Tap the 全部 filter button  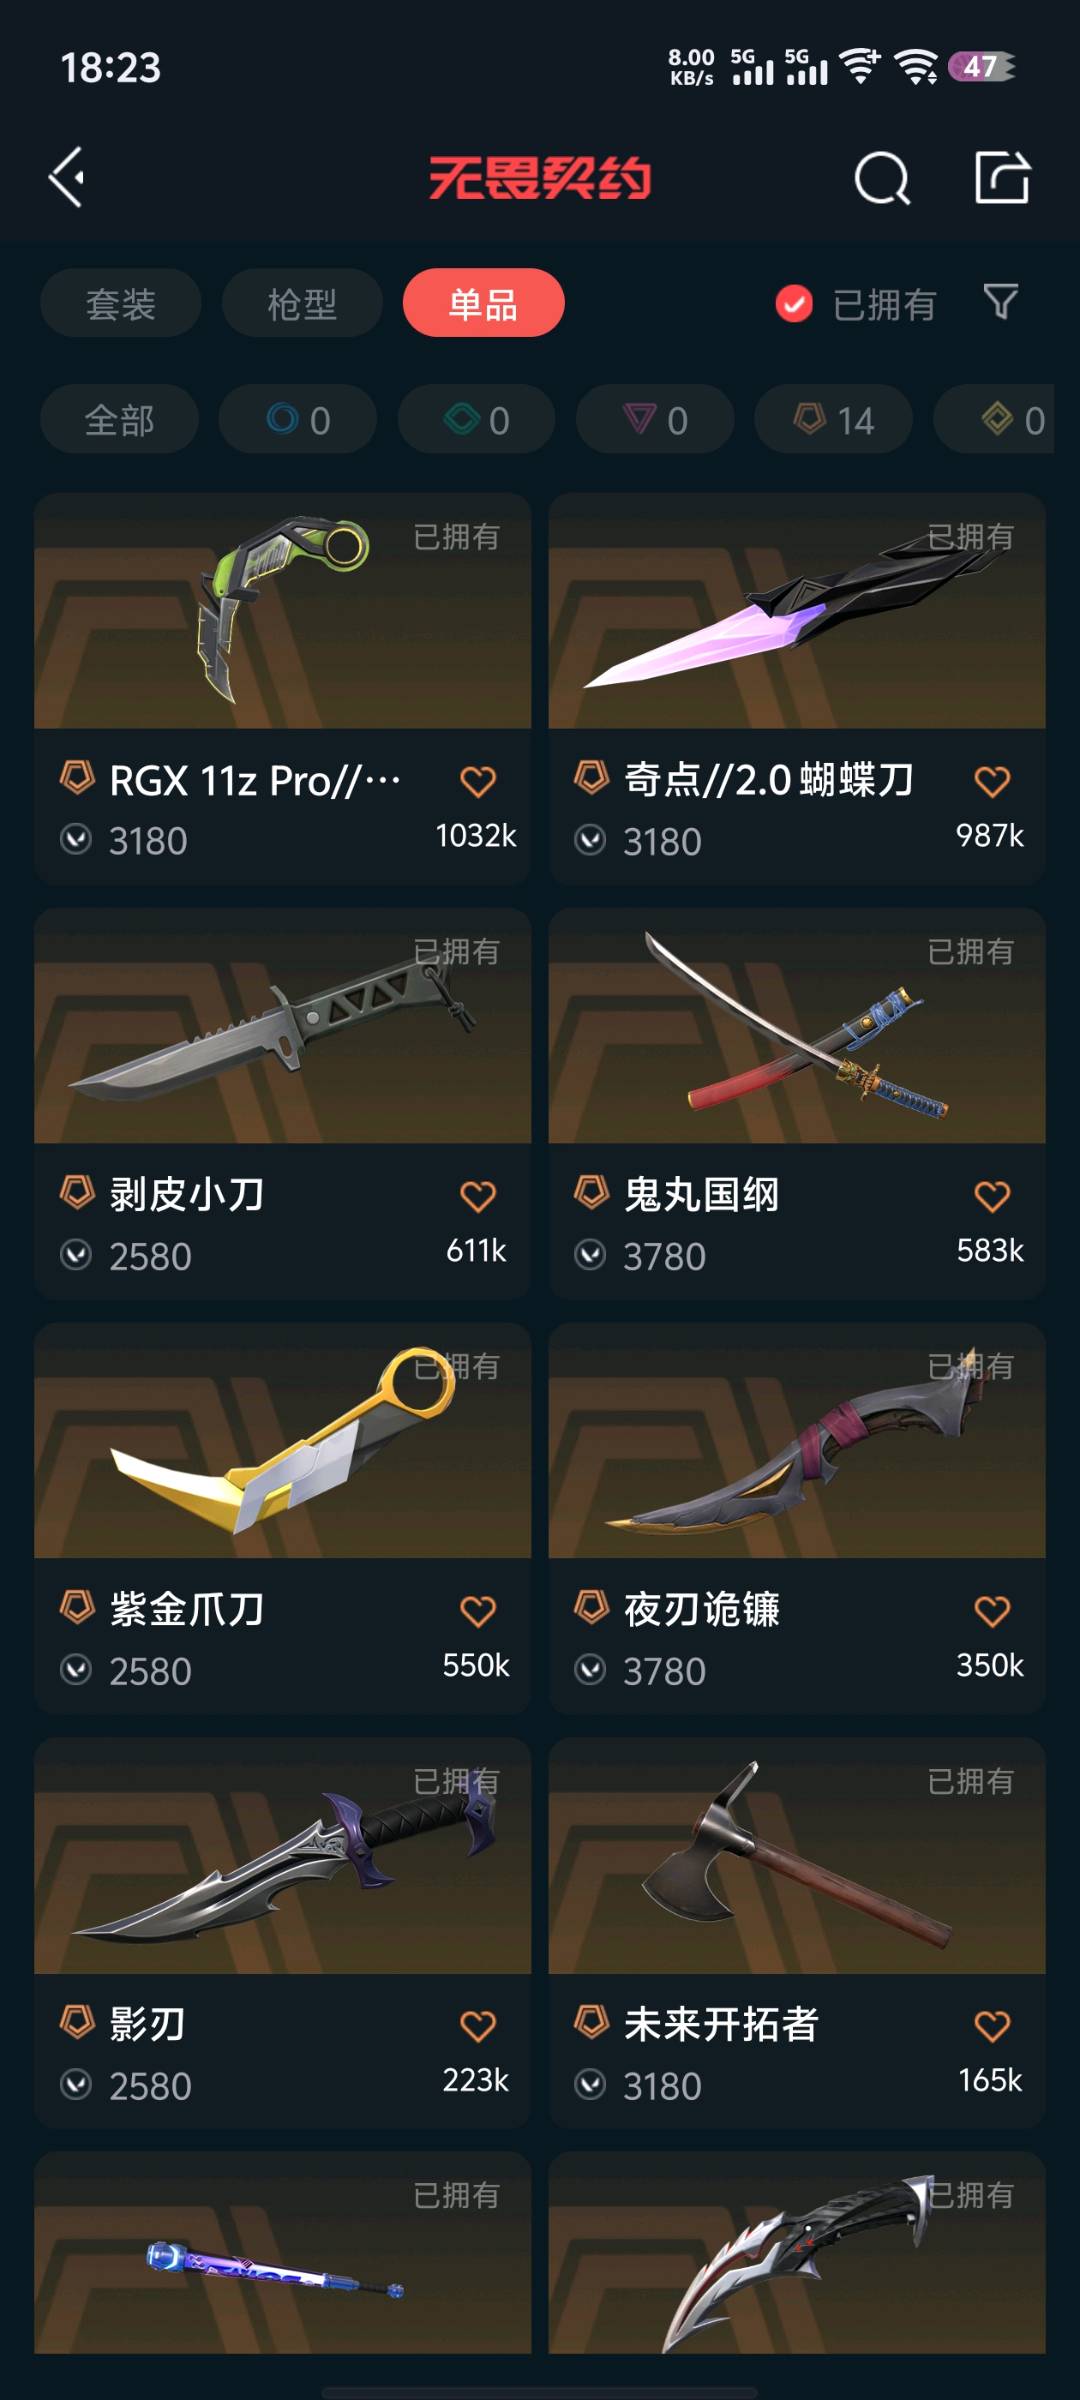pyautogui.click(x=119, y=419)
